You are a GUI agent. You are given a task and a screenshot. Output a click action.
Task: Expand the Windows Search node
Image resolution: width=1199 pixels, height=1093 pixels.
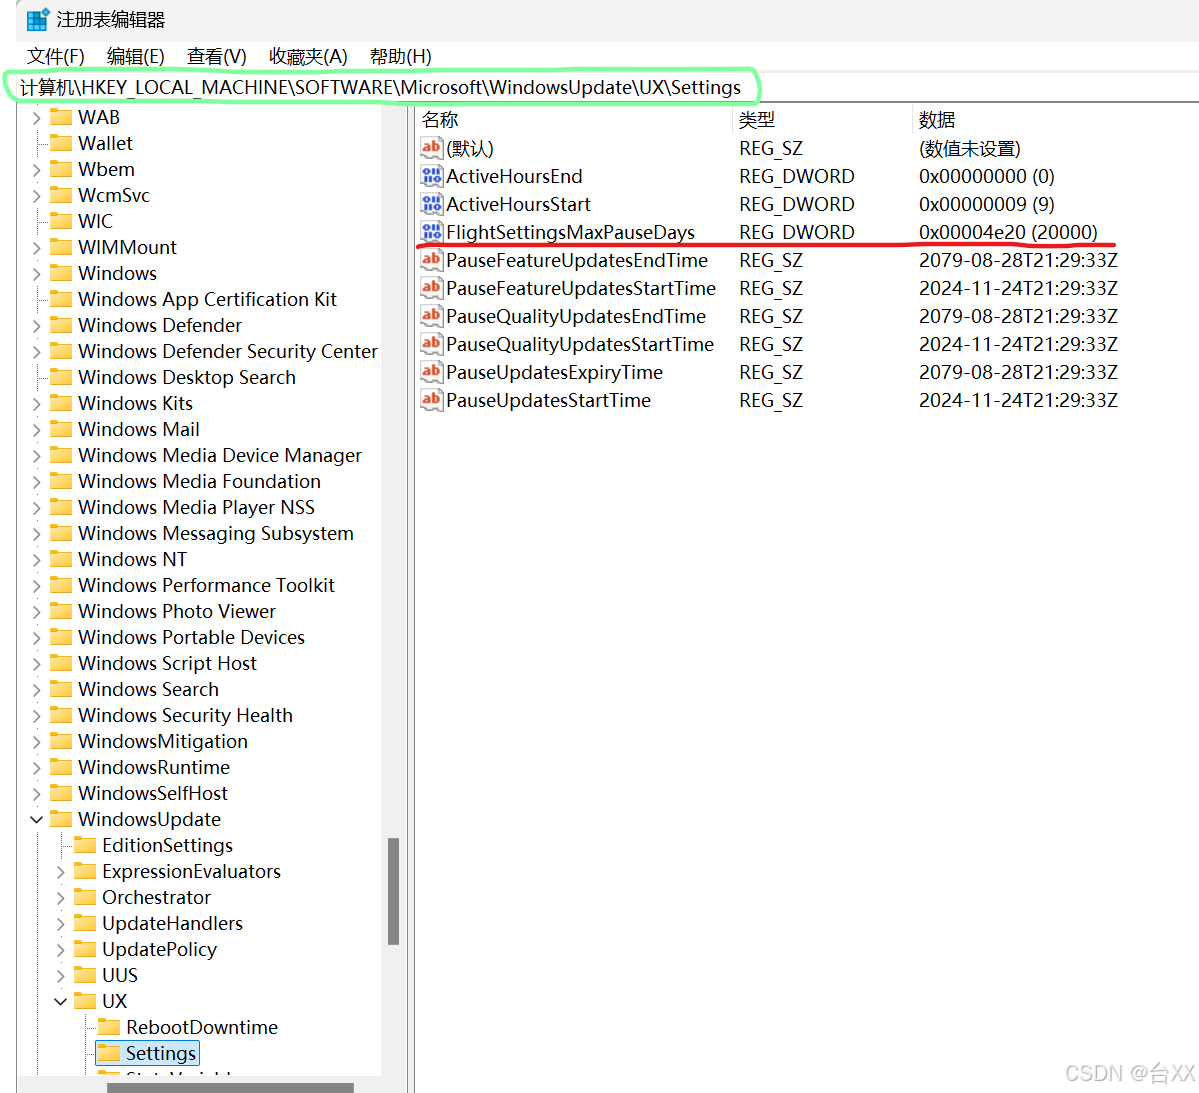tap(36, 689)
